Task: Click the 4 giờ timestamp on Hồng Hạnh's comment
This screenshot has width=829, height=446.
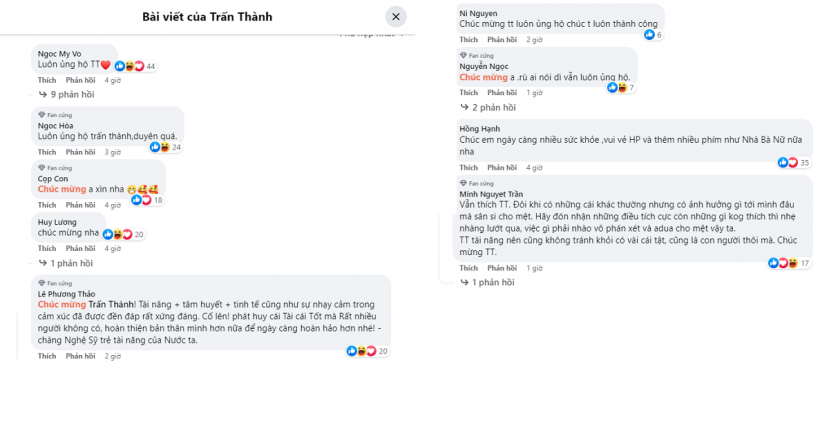Action: pyautogui.click(x=535, y=168)
